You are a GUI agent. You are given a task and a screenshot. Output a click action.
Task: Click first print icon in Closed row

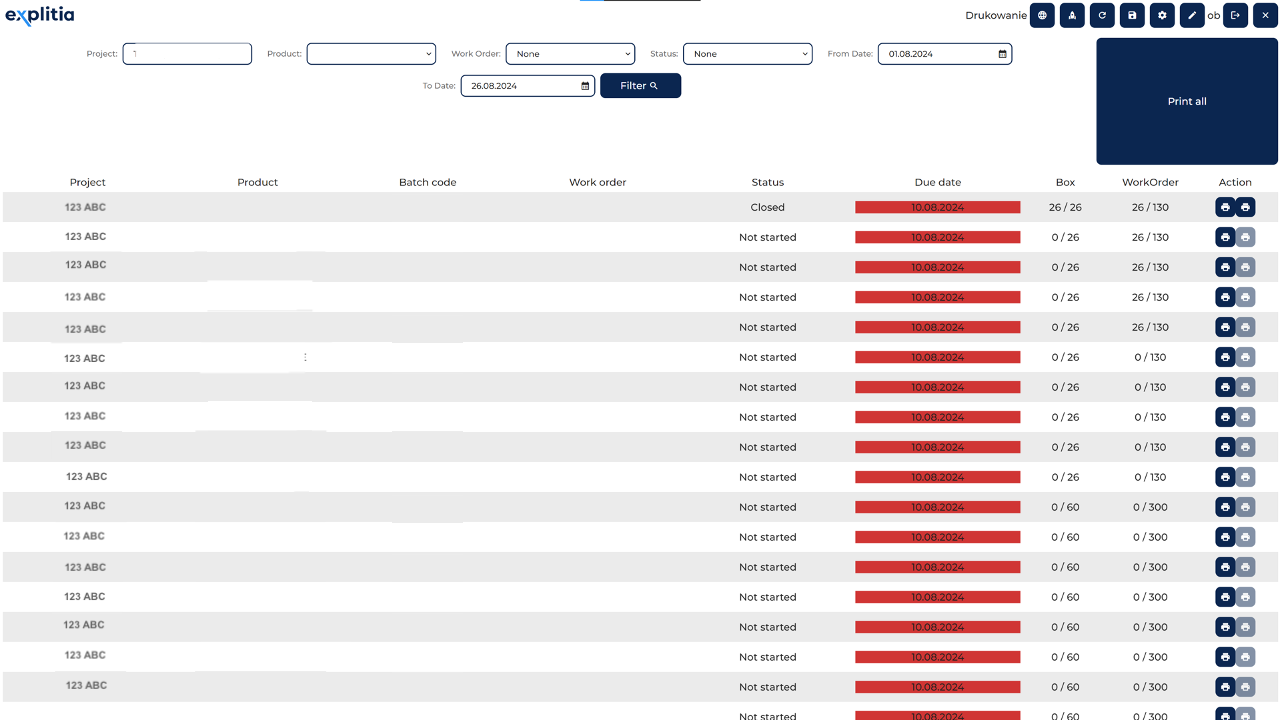coord(1225,207)
